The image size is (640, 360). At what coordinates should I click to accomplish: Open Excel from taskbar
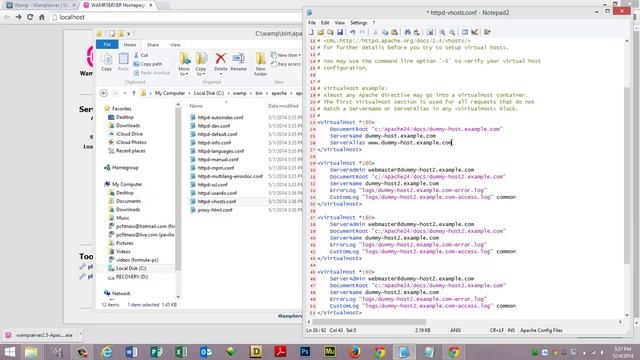181,351
